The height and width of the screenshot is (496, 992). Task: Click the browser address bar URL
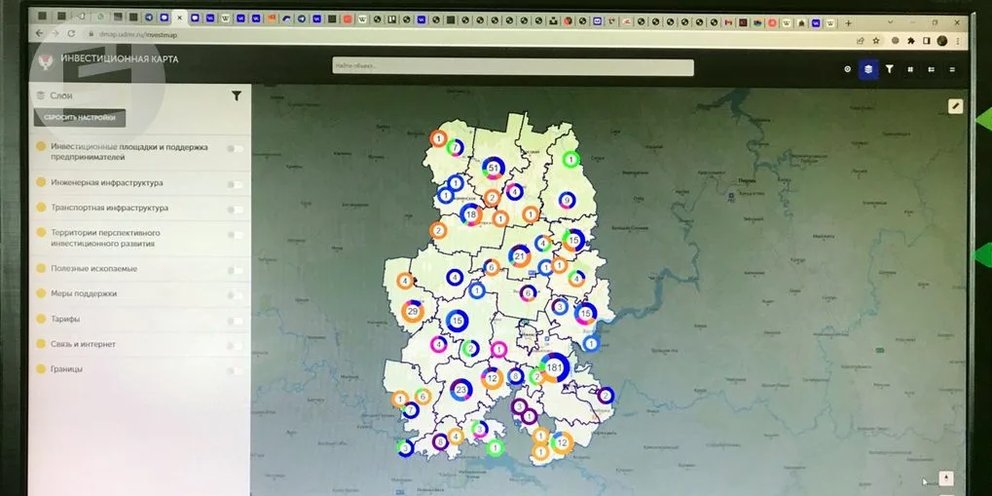138,35
